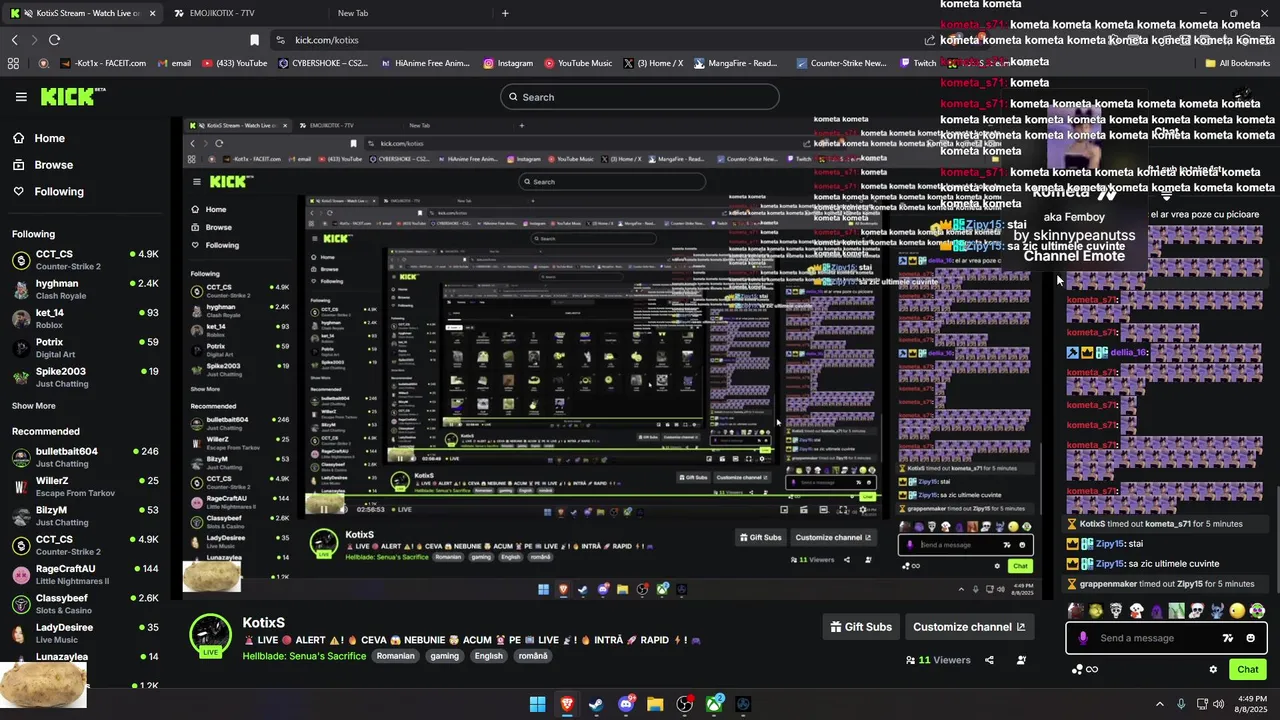Open RageCraftAU Little Nightmares II channel
The height and width of the screenshot is (720, 1280).
(85, 574)
